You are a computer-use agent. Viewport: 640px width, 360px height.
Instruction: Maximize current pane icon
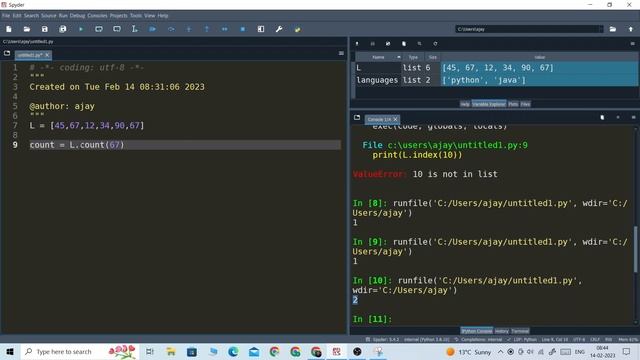point(261,29)
